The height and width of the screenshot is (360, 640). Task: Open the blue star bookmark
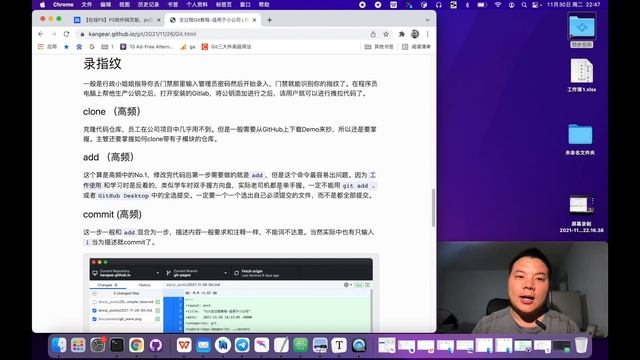click(x=66, y=47)
